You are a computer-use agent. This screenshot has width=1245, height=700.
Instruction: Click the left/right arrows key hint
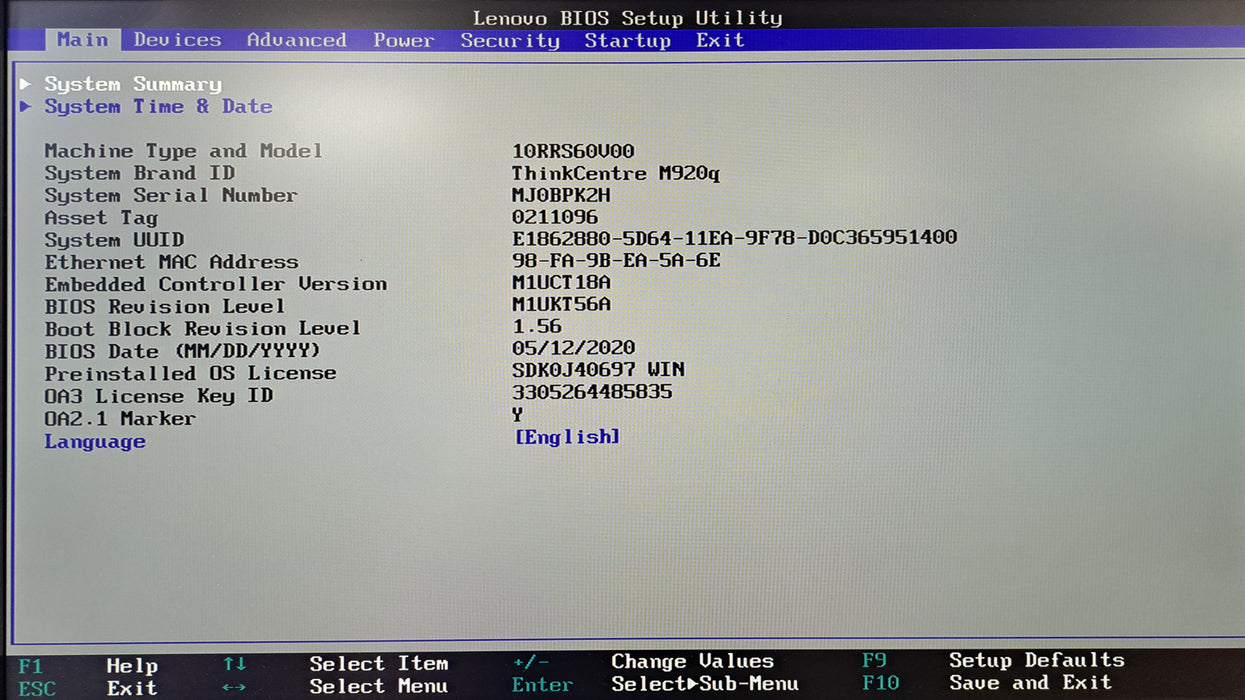click(x=234, y=687)
